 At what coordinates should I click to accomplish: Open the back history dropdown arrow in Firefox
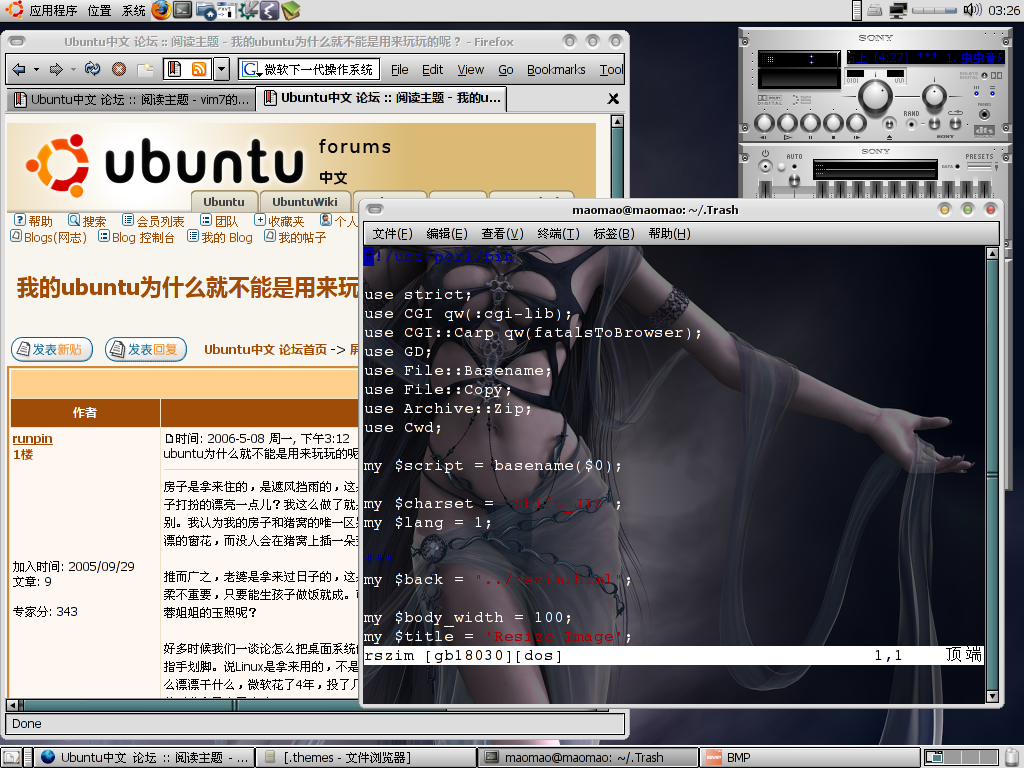[37, 69]
